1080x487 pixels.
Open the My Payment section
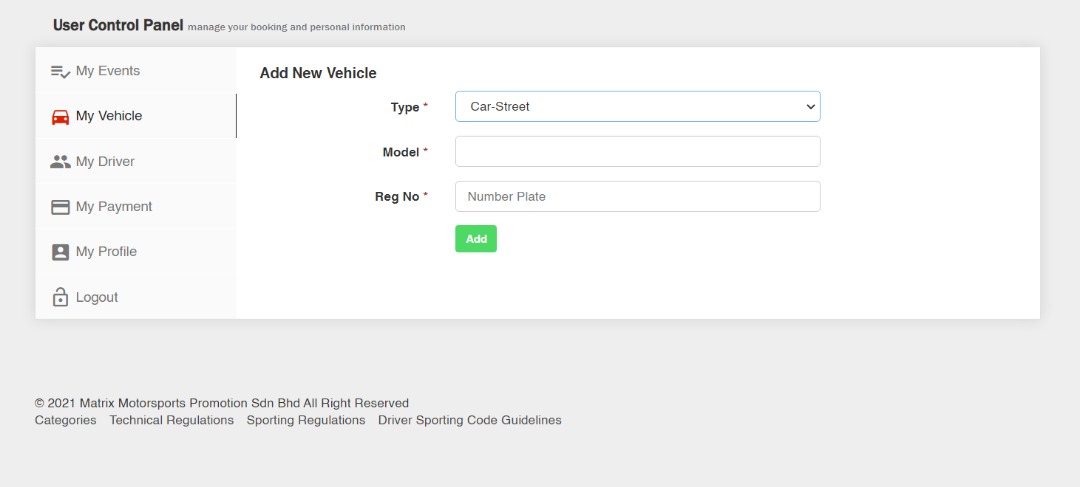tap(136, 206)
